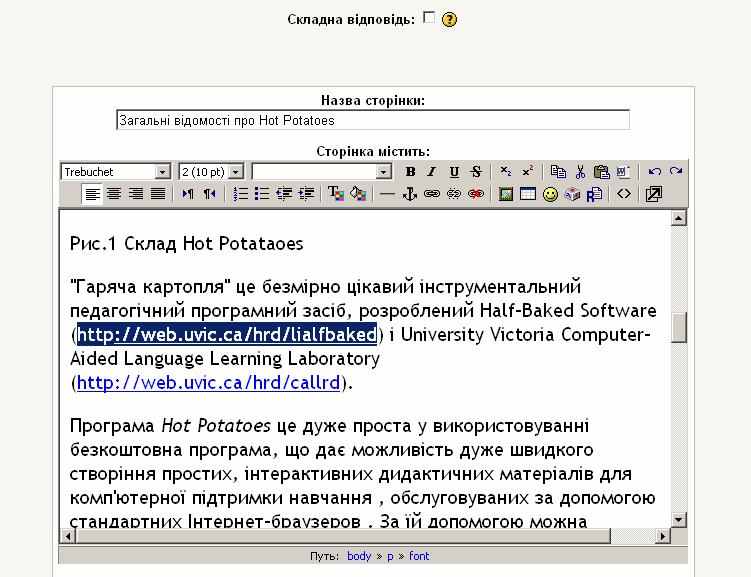751x577 pixels.
Task: Decrease the indent
Action: [284, 194]
